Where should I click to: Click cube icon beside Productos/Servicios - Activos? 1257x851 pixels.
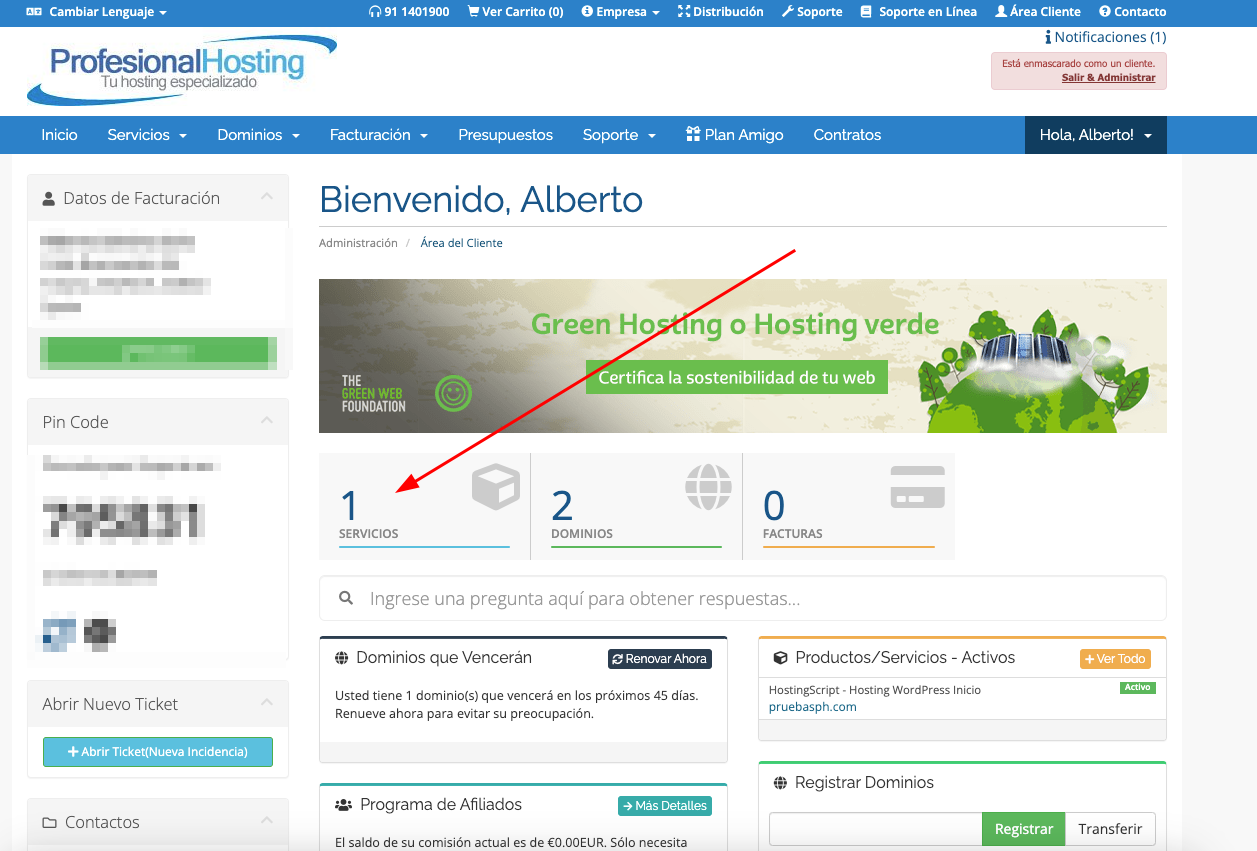point(781,658)
